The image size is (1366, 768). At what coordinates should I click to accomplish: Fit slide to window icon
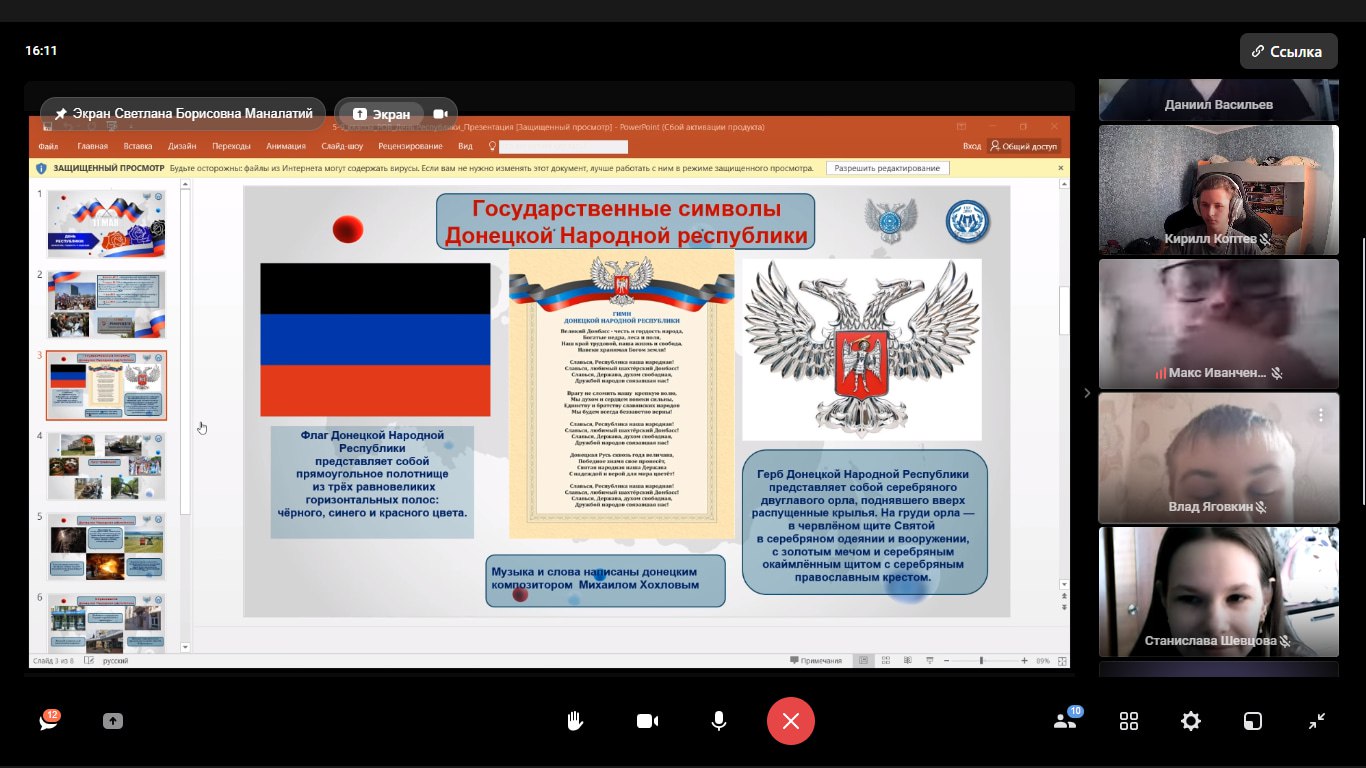tap(1062, 661)
